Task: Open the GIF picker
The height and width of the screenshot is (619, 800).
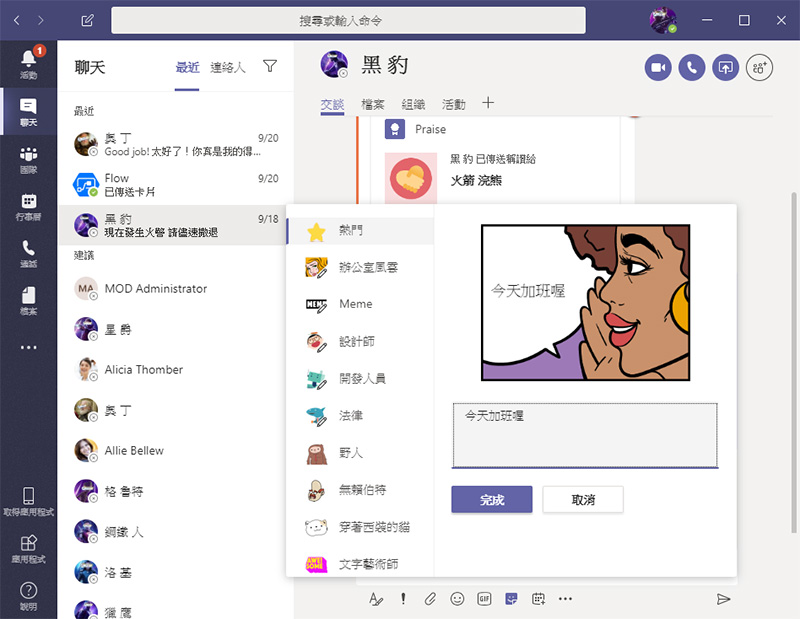Action: 484,599
